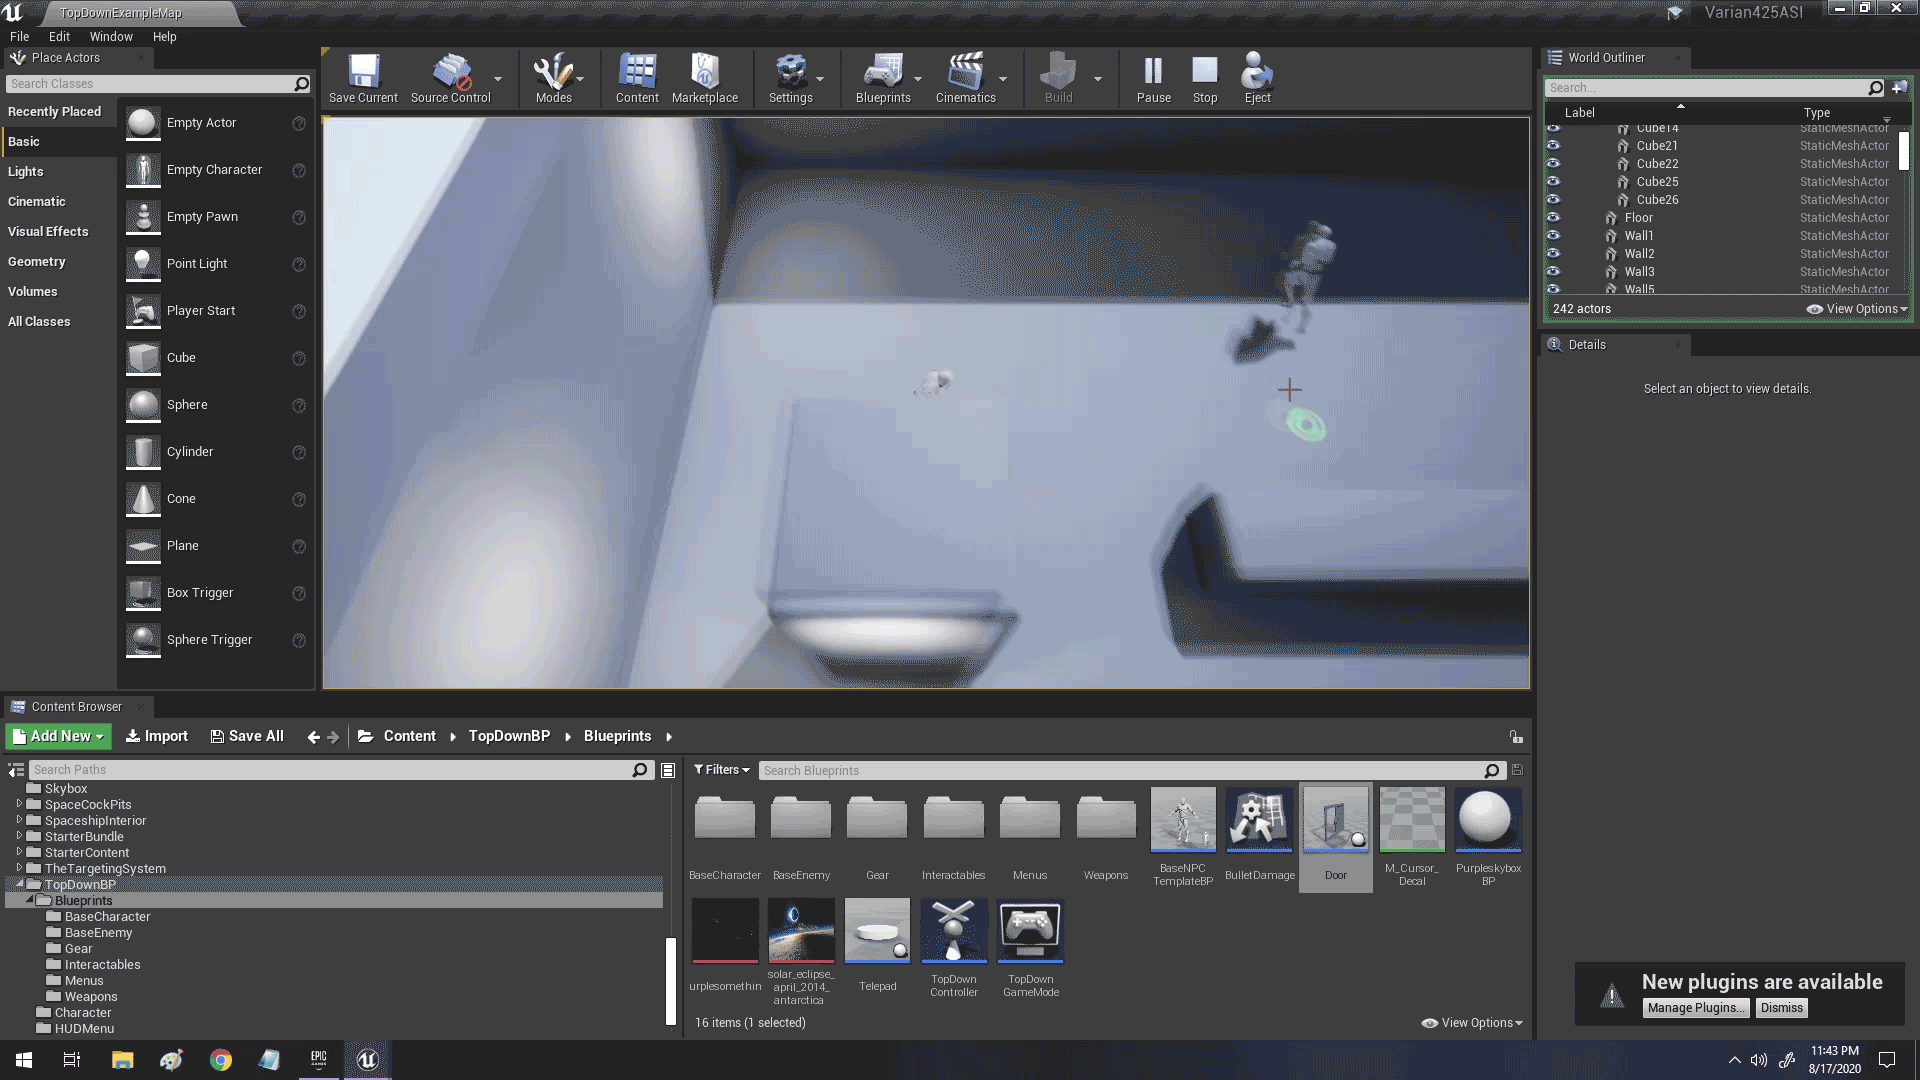Expand the Blueprints toolbar dropdown arrow

point(918,79)
